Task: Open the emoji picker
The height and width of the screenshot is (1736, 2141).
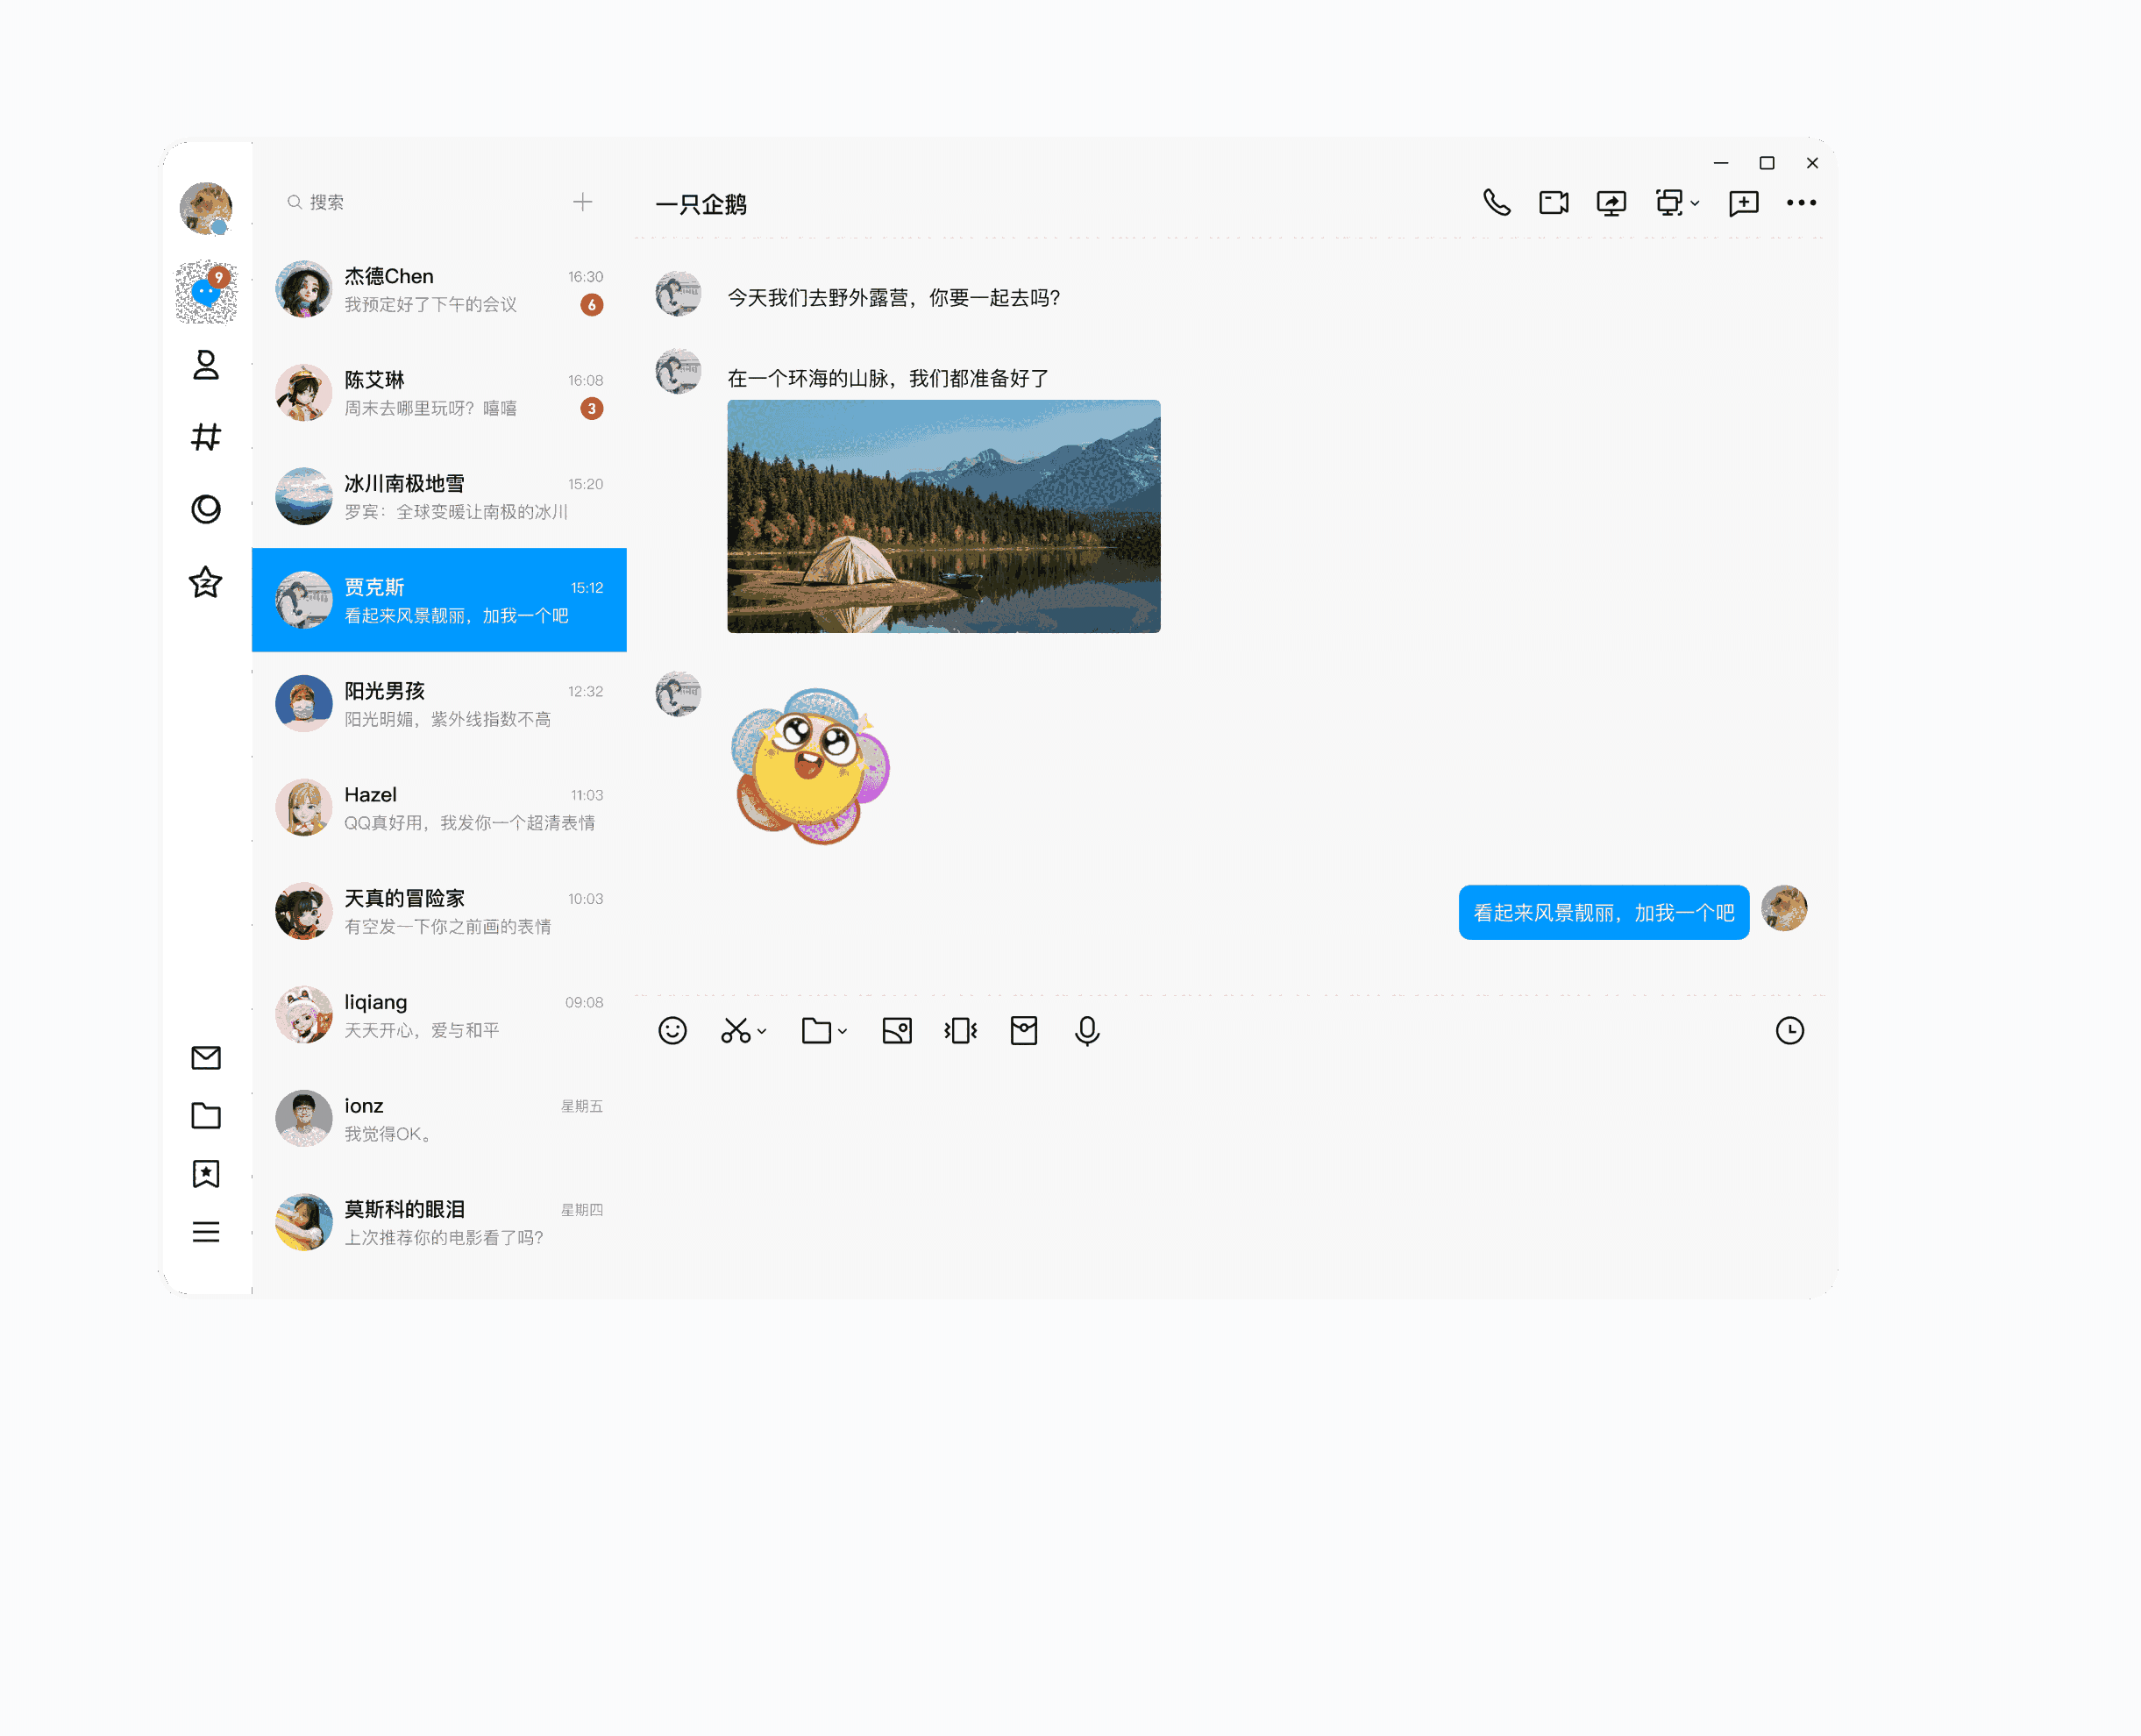Action: pyautogui.click(x=672, y=1030)
